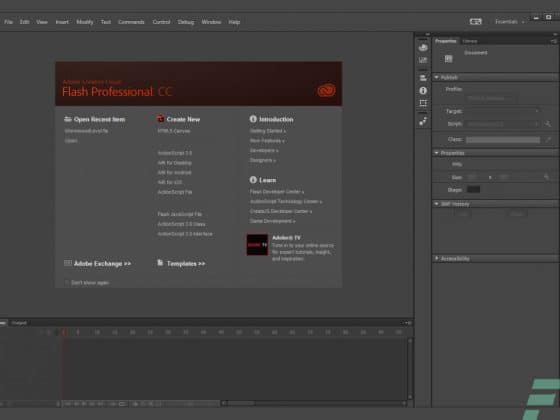
Task: Toggle the Loop button in timeline
Action: (122, 404)
